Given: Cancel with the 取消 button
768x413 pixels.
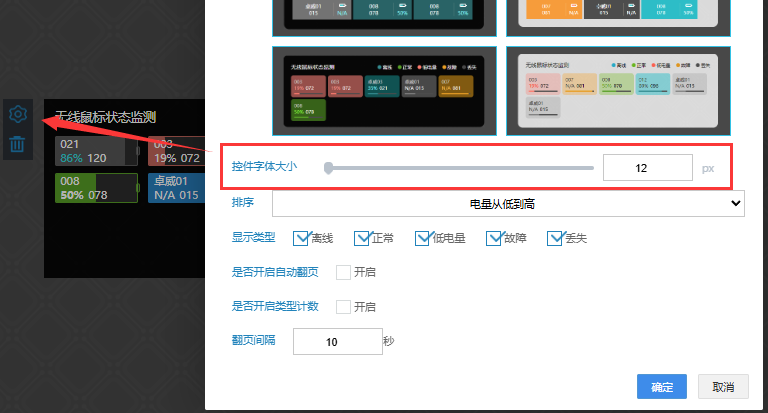Looking at the screenshot, I should coord(723,387).
